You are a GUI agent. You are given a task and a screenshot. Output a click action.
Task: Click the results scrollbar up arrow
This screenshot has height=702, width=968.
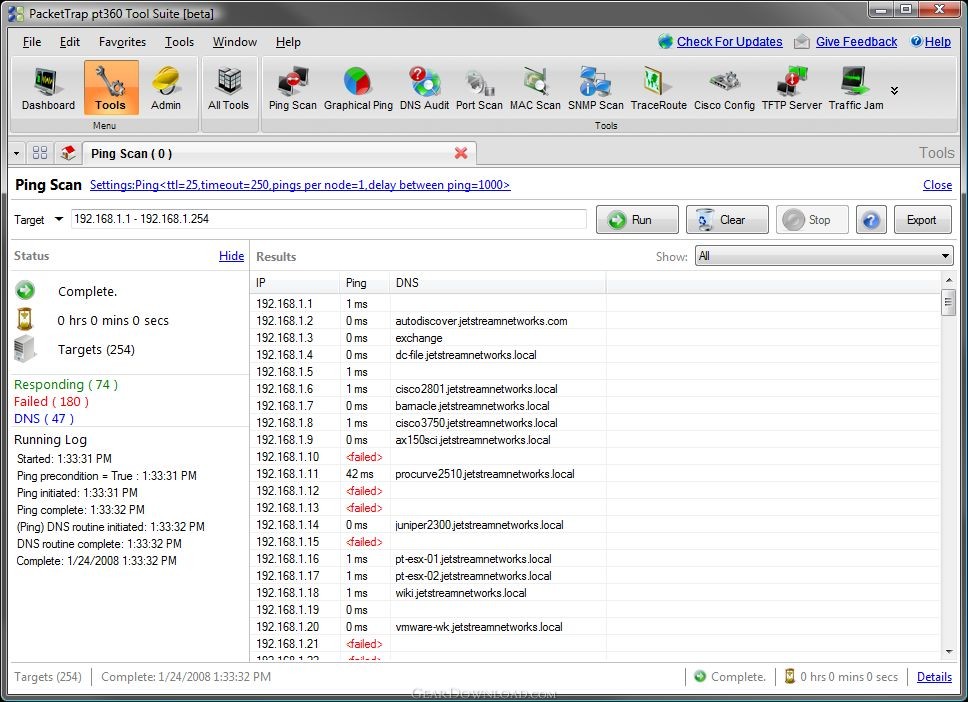tap(948, 281)
